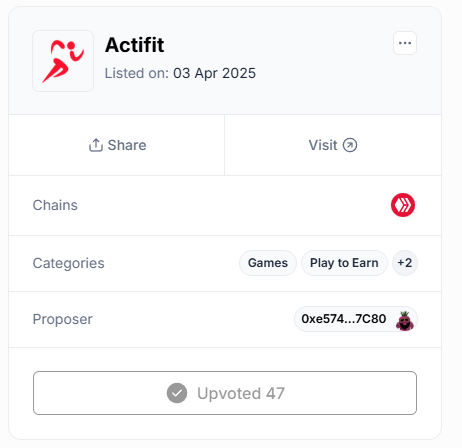Click the Visit external arrow icon
This screenshot has height=448, width=462.
tap(350, 145)
